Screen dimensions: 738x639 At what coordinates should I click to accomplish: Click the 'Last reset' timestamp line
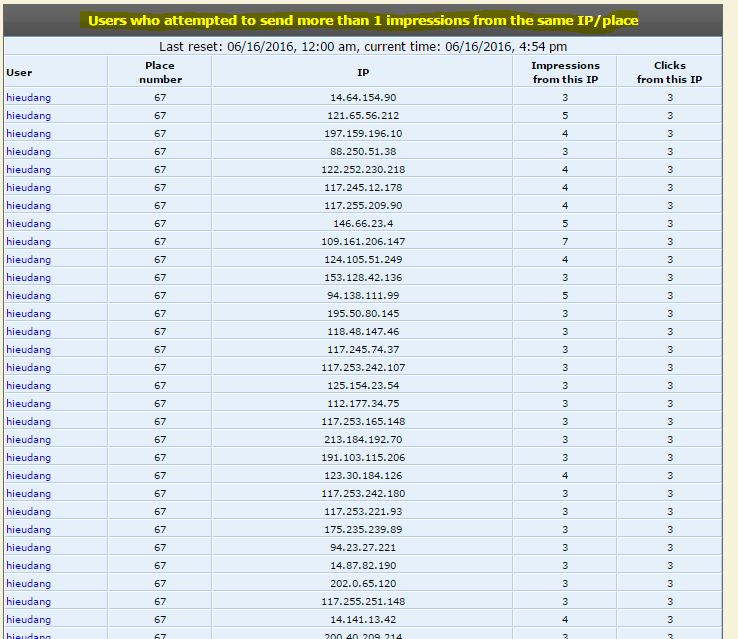click(363, 47)
